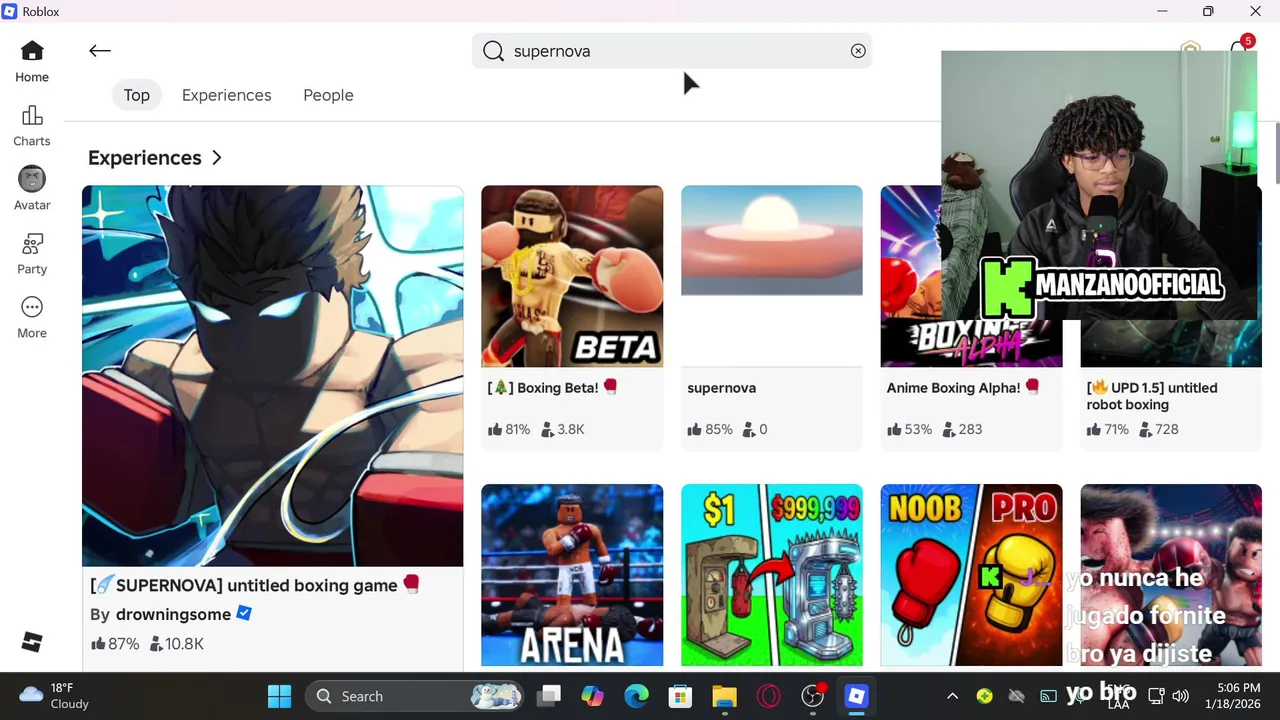Switch to the Experiences tab
The height and width of the screenshot is (720, 1280).
(227, 95)
